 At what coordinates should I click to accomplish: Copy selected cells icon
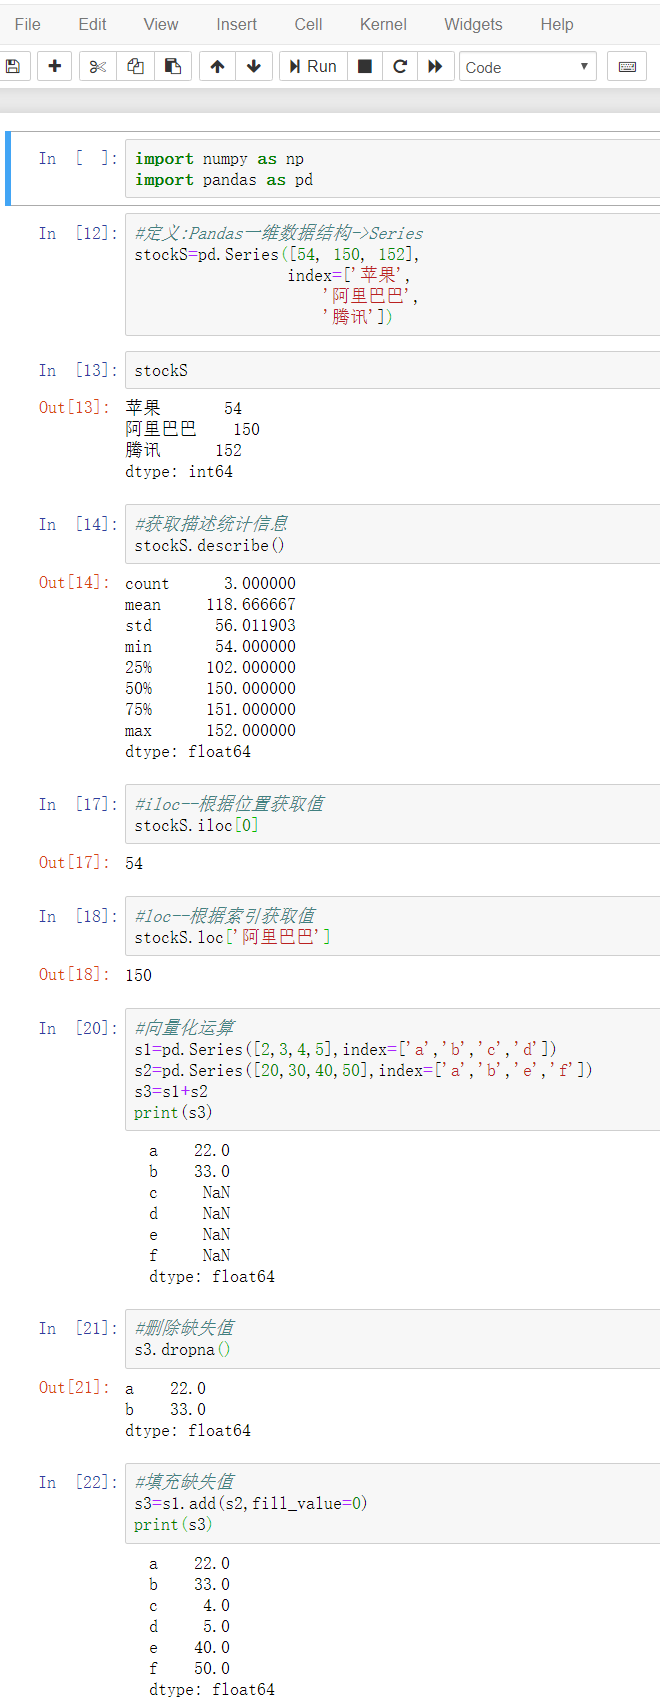135,66
